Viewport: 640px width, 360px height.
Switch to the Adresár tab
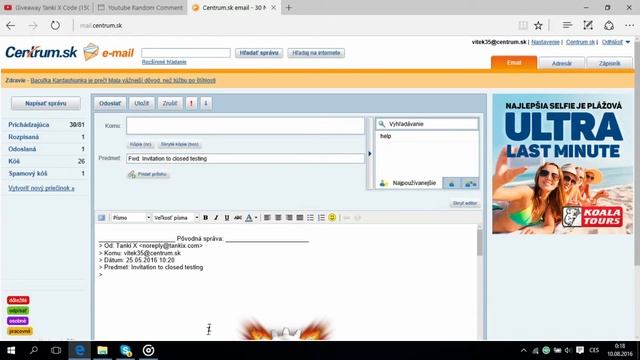(x=562, y=63)
